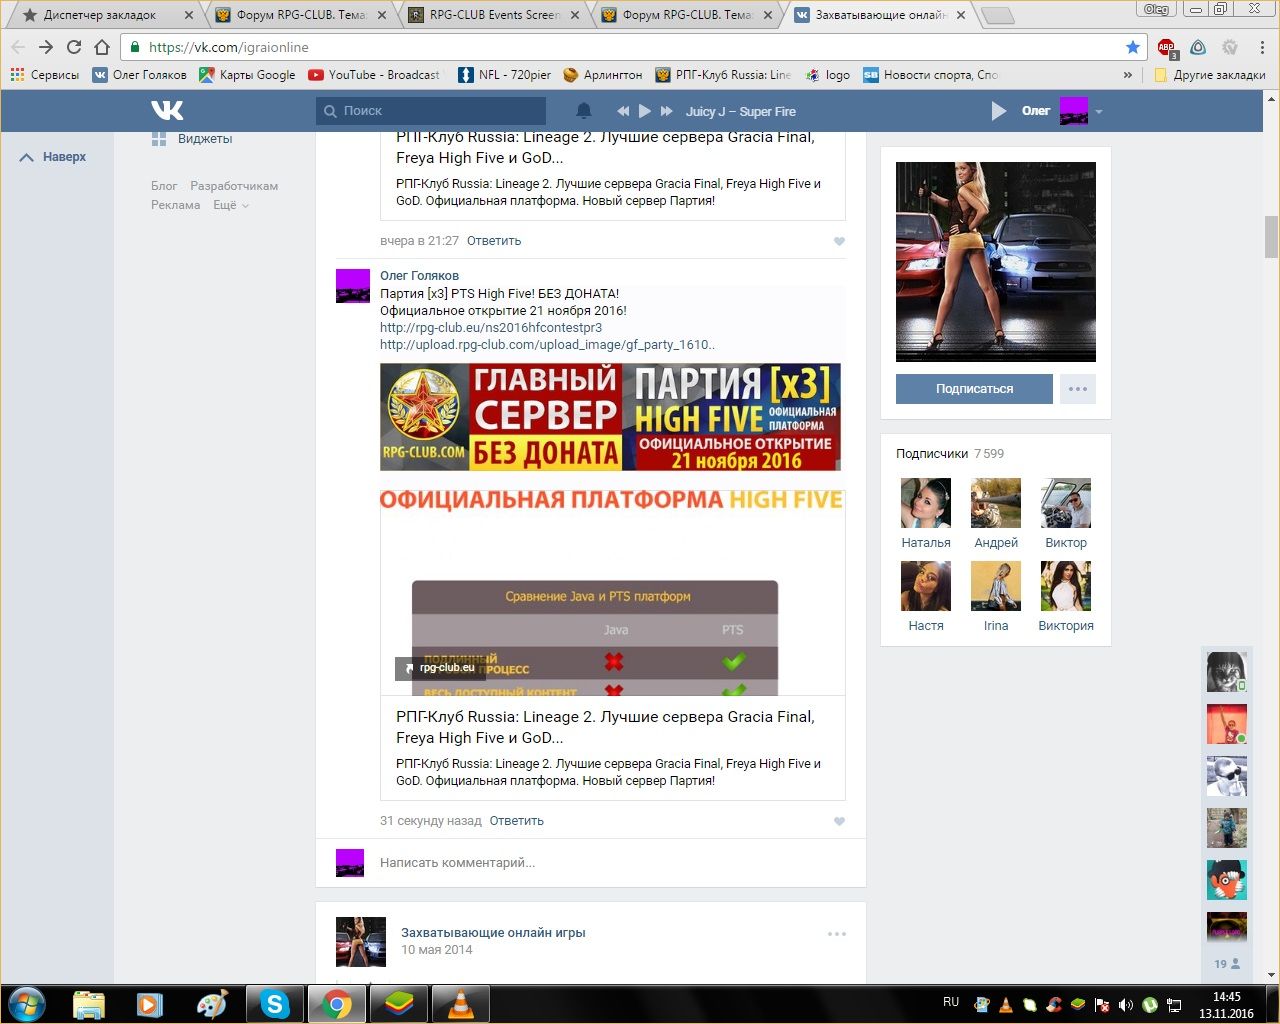
Task: Open the Adblock Plus extension icon
Action: point(1166,47)
